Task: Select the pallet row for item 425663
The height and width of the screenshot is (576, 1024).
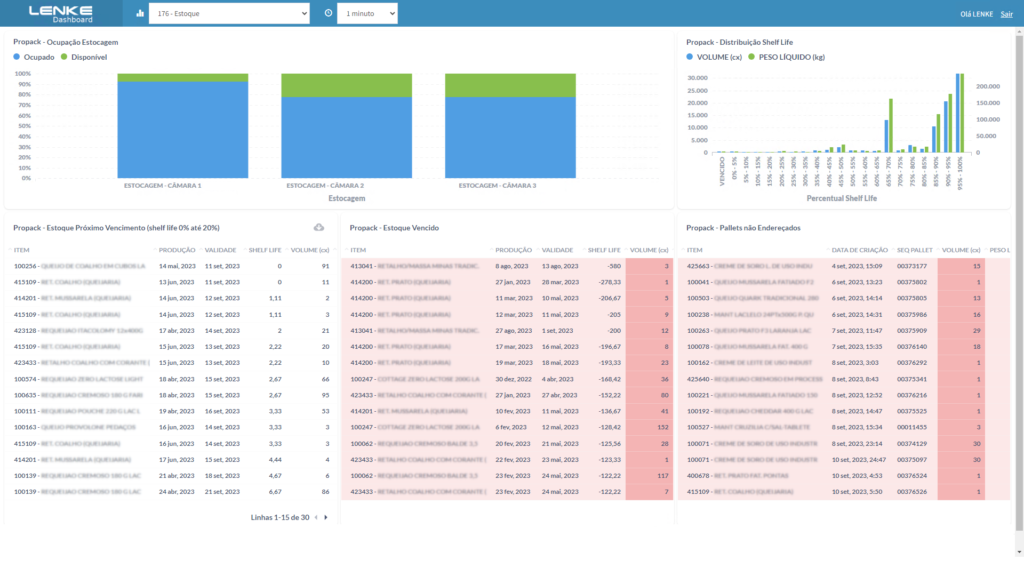Action: point(844,266)
